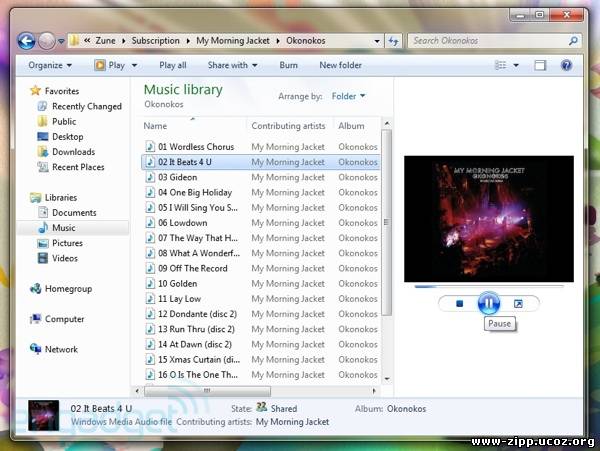Toggle the preview pane button
The height and width of the screenshot is (451, 600).
coord(540,65)
